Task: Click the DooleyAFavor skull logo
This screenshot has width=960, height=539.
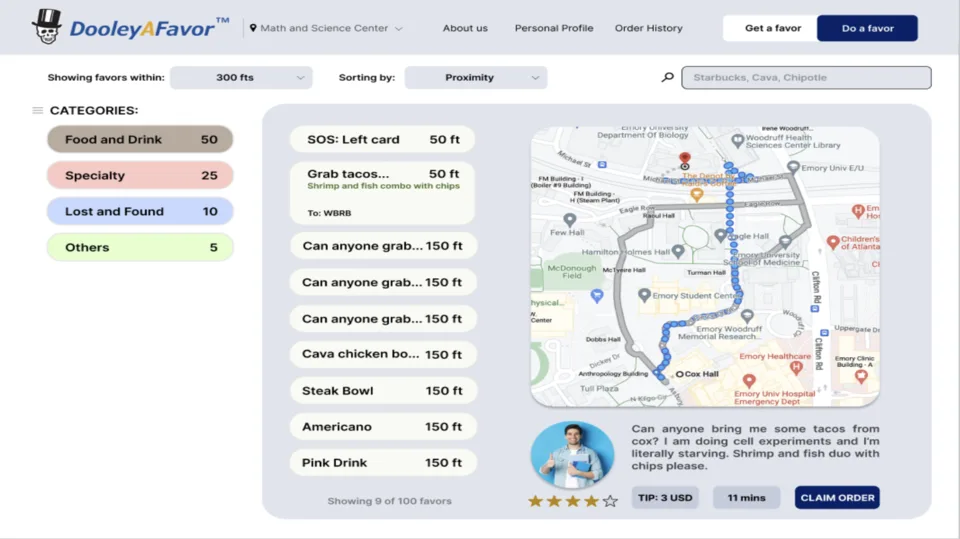Action: point(47,27)
